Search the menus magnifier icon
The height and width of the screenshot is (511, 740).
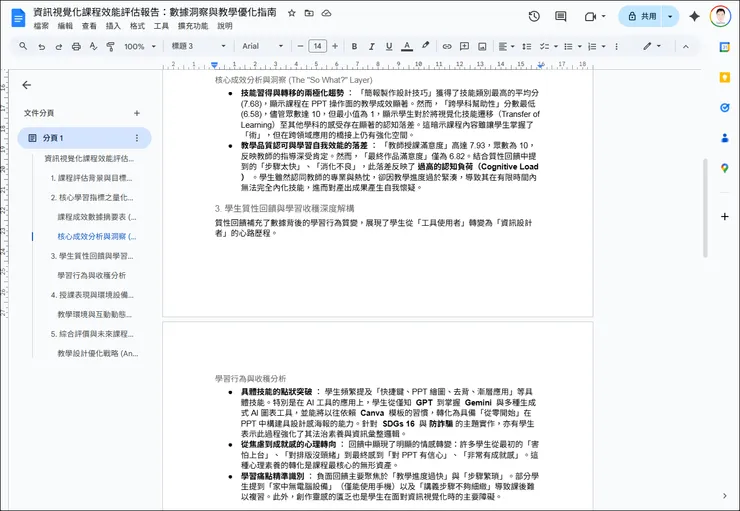pos(23,46)
